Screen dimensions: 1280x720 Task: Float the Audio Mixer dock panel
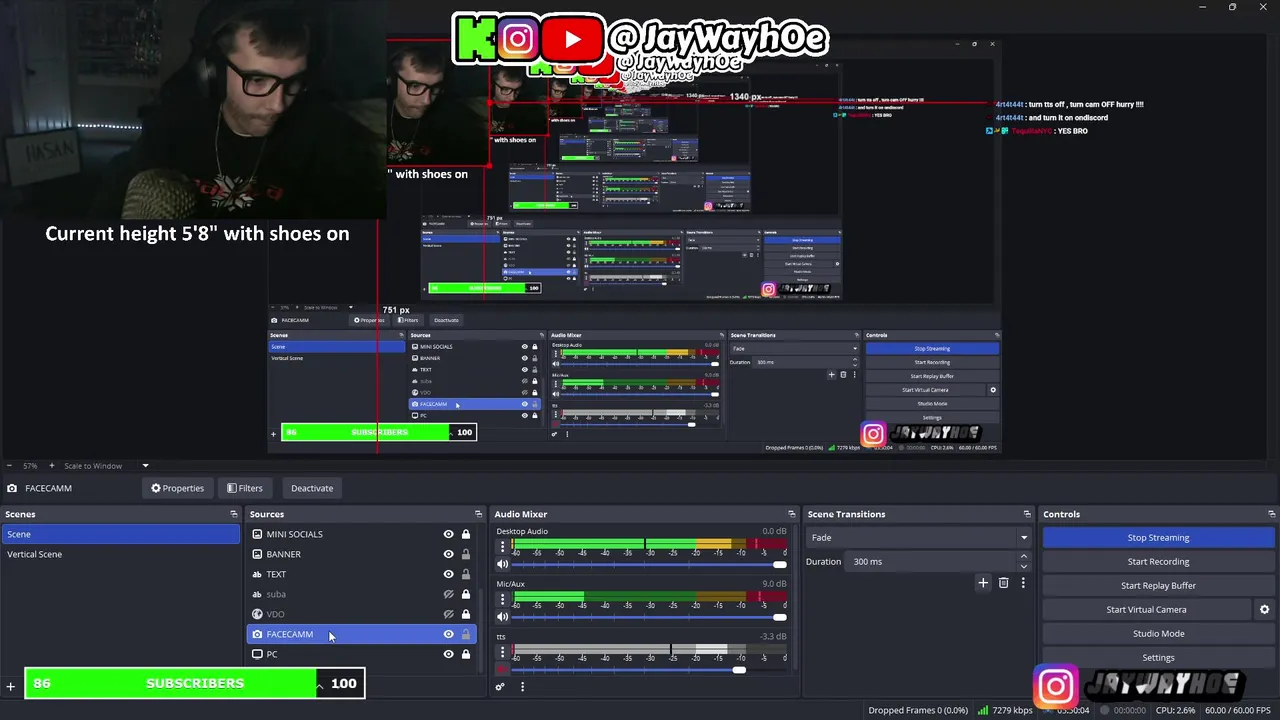click(x=791, y=514)
